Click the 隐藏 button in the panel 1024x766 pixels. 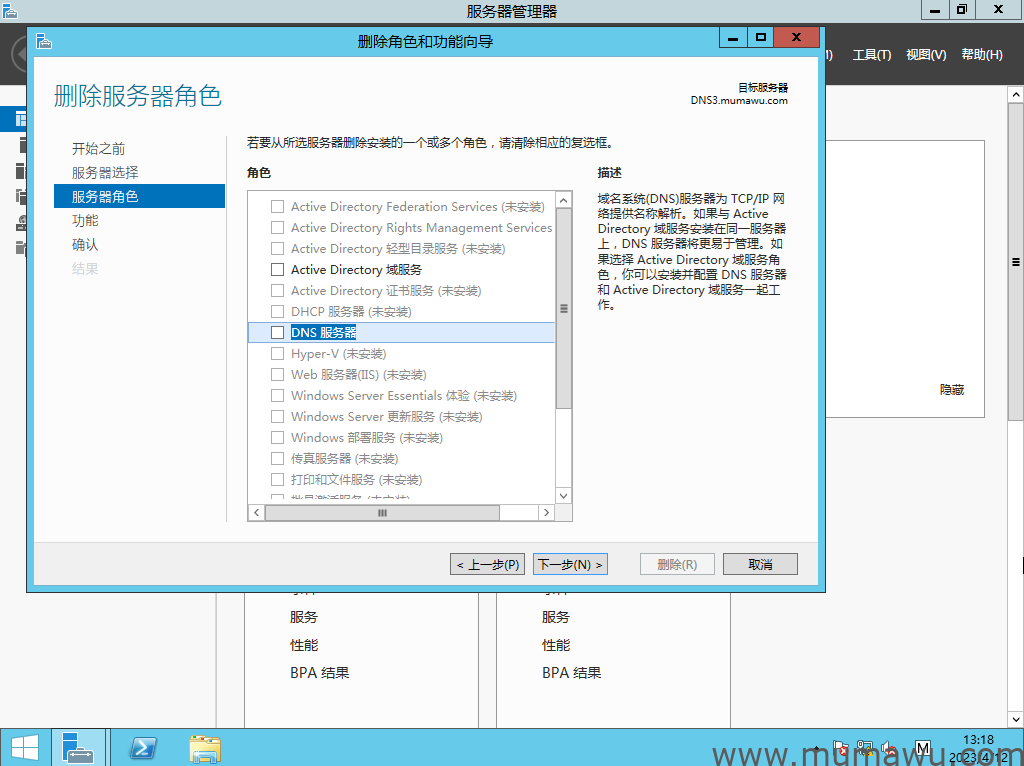952,390
